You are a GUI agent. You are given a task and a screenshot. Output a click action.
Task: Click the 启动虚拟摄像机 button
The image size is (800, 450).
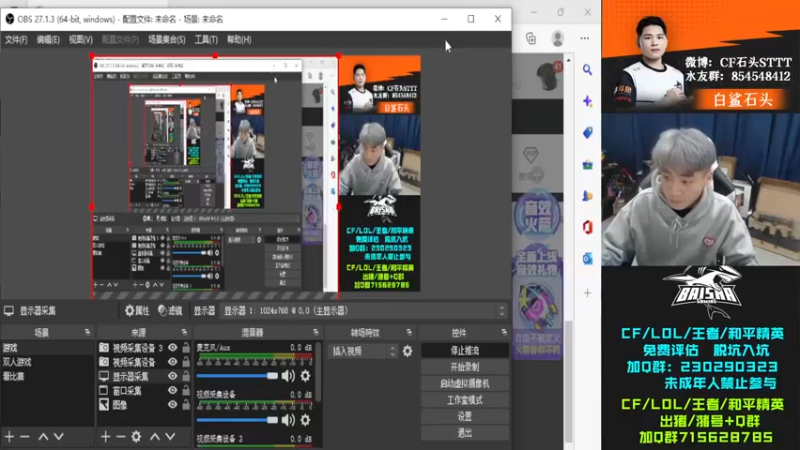tap(465, 384)
